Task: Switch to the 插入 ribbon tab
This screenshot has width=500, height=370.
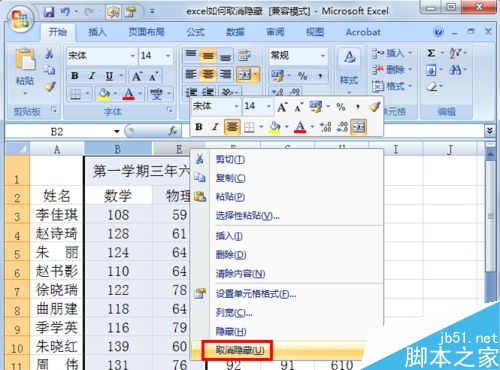Action: pyautogui.click(x=97, y=32)
